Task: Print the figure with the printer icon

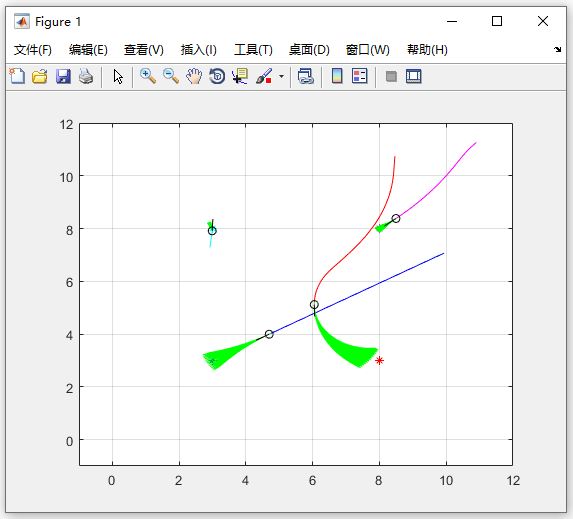Action: pyautogui.click(x=86, y=76)
